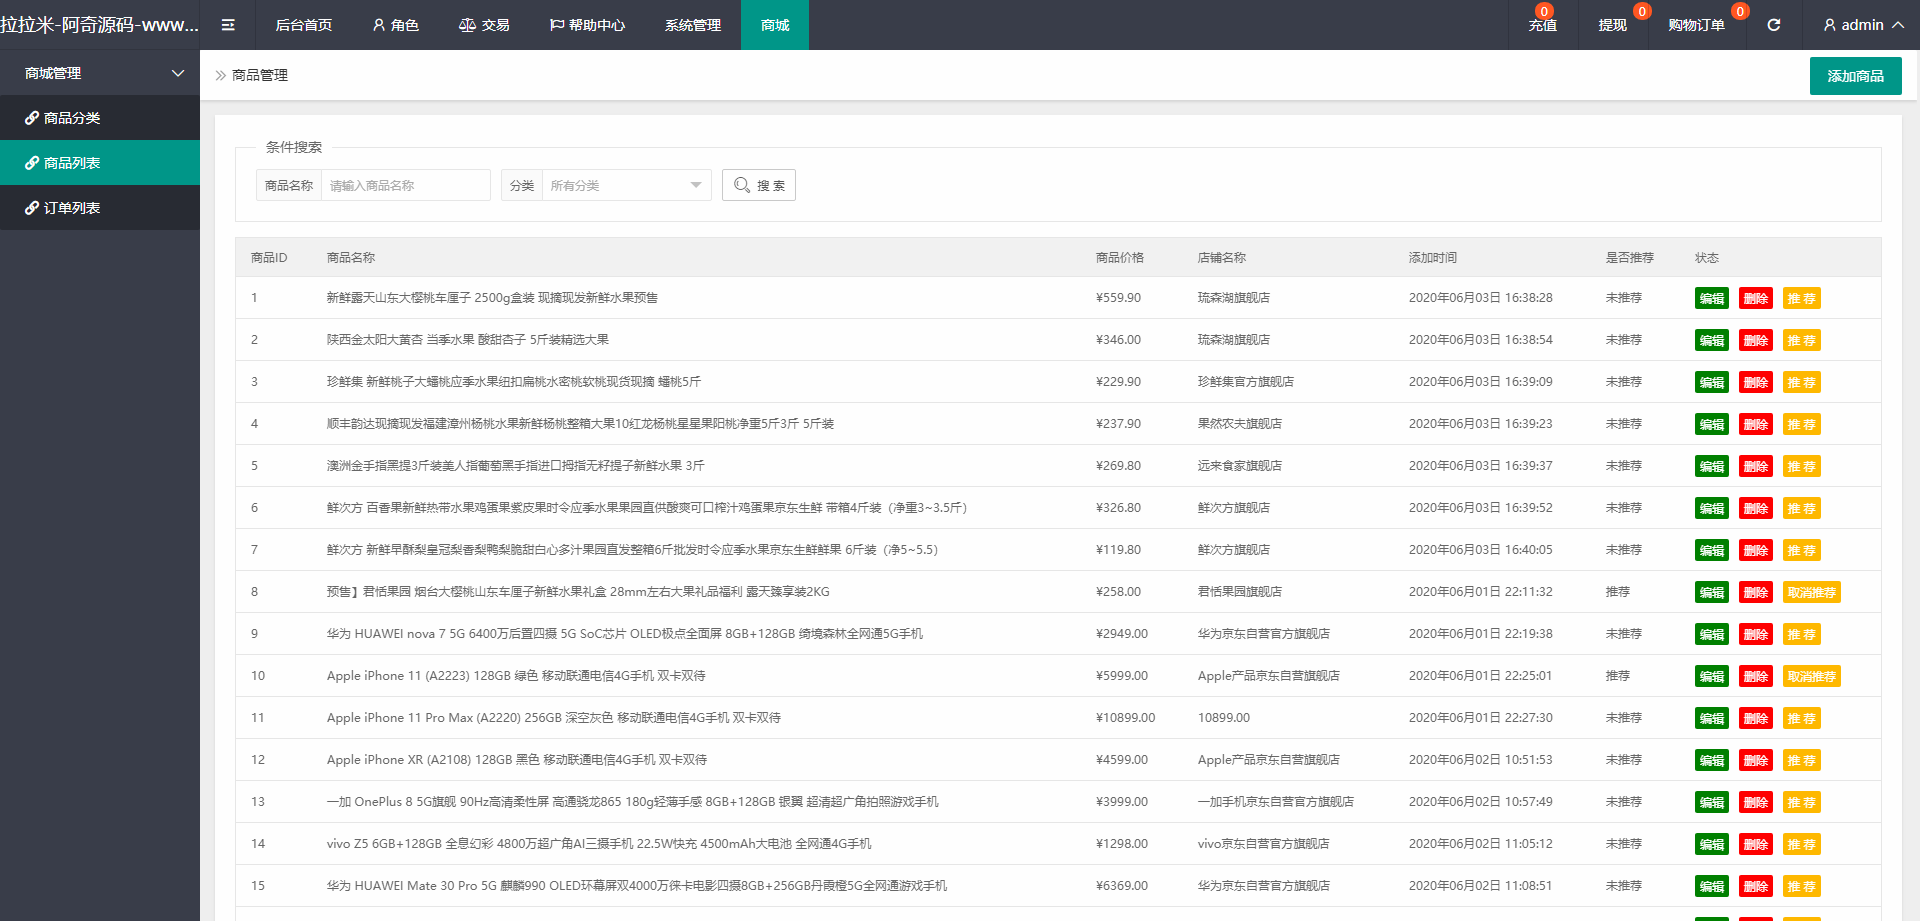This screenshot has height=921, width=1920.
Task: Click 取消推荐 on the iPhone 11 row
Action: pos(1813,675)
